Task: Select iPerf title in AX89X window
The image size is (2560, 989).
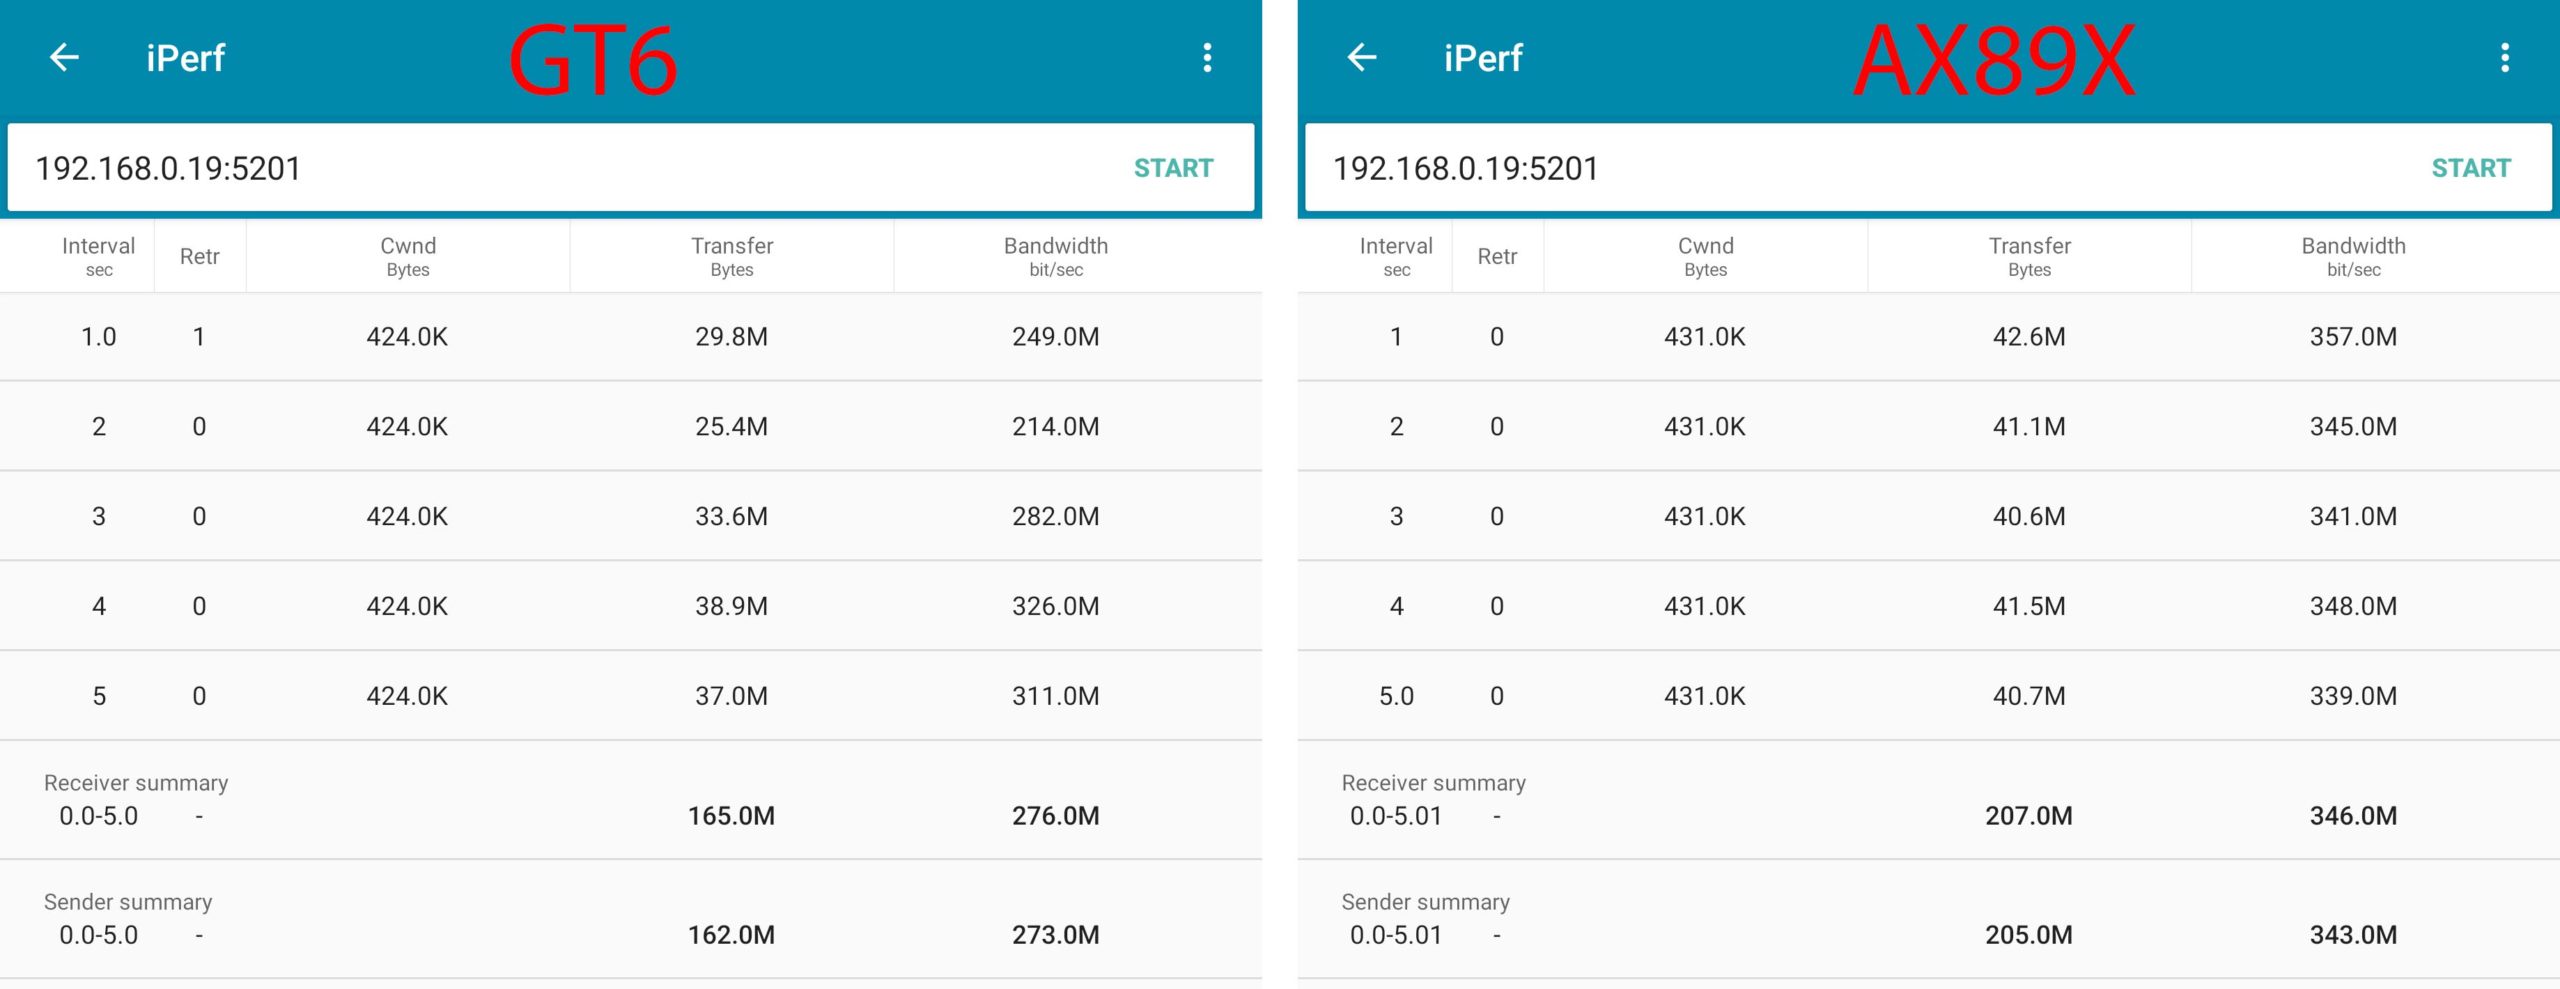Action: tap(1484, 58)
